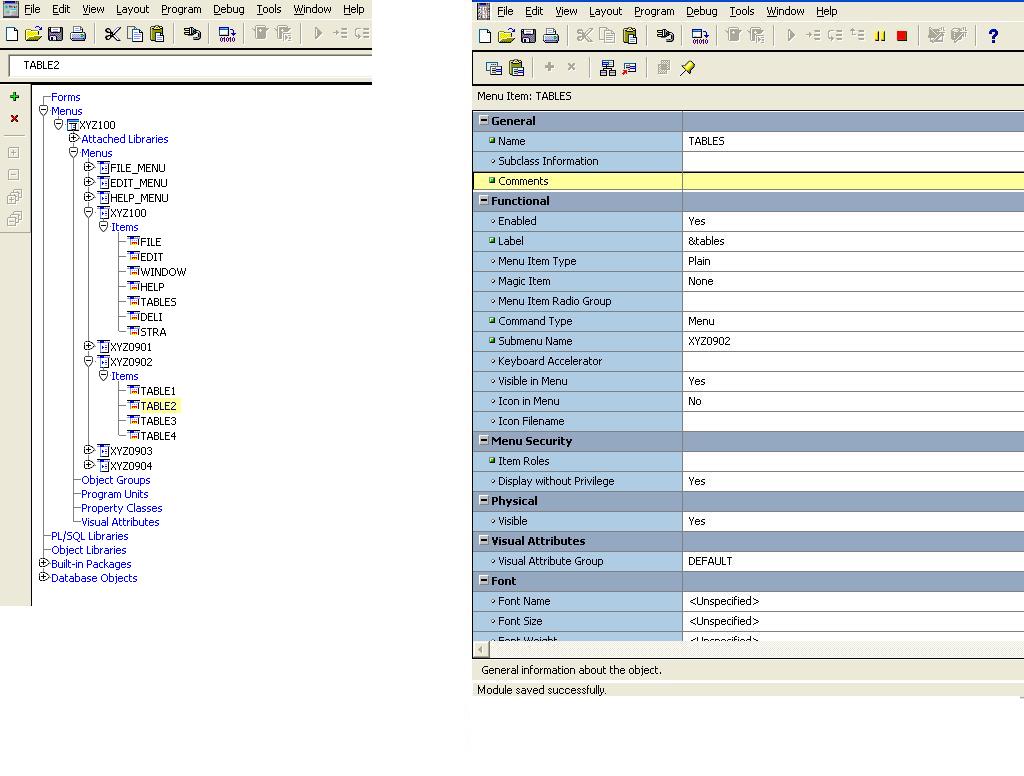Click the blue question mark Help icon
Viewport: 1024px width, 776px height.
pos(993,36)
